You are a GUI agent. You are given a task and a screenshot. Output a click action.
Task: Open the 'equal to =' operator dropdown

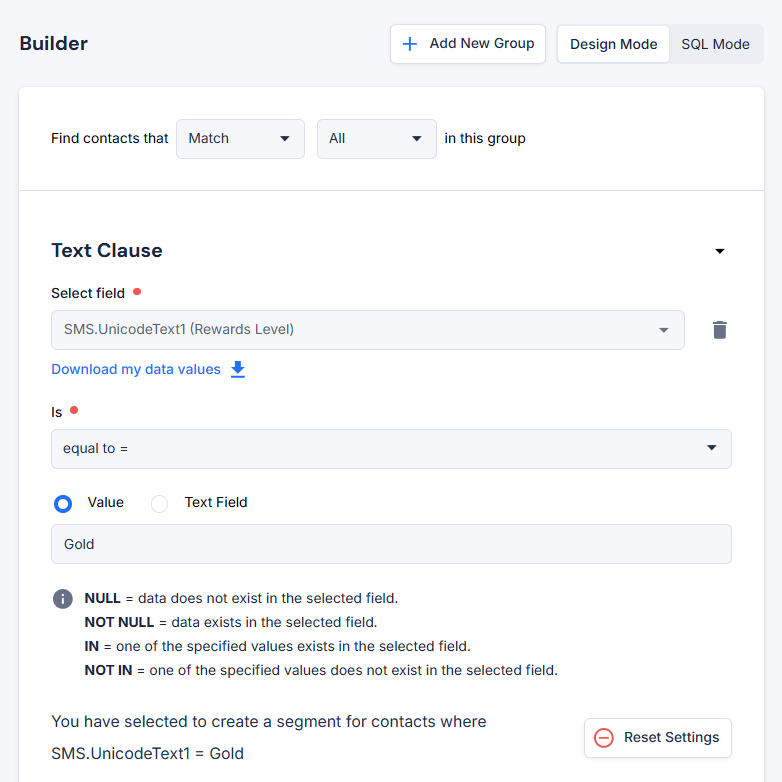coord(391,449)
